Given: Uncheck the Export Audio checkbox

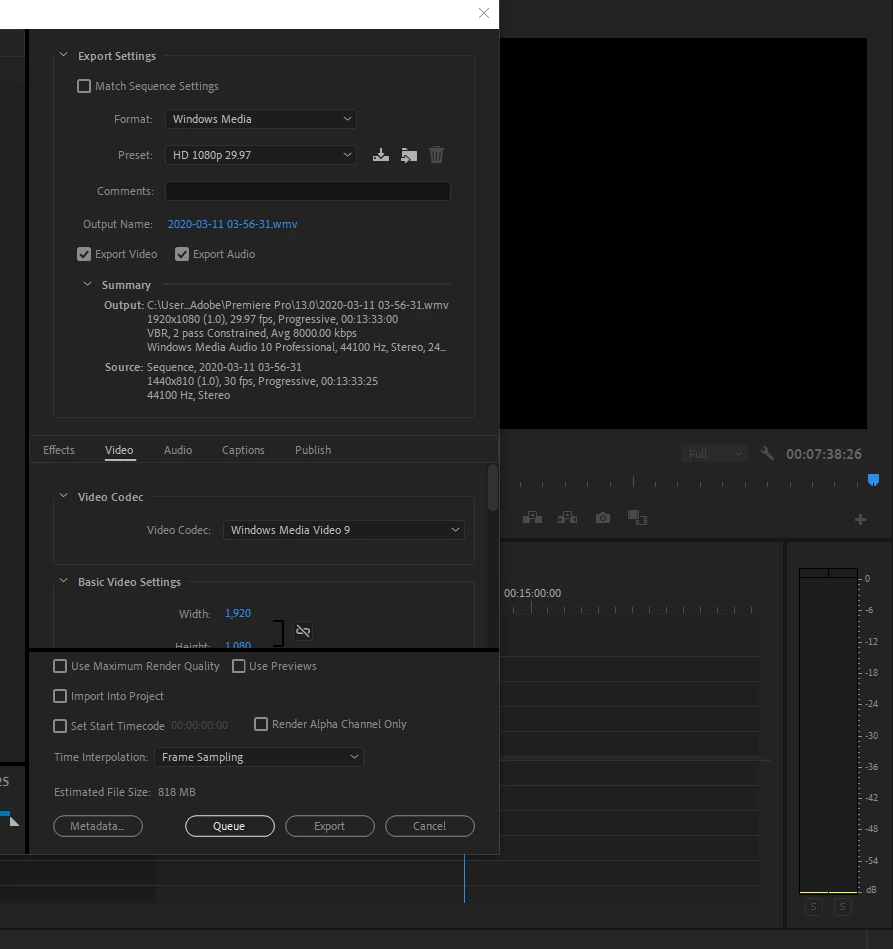Looking at the screenshot, I should 182,254.
